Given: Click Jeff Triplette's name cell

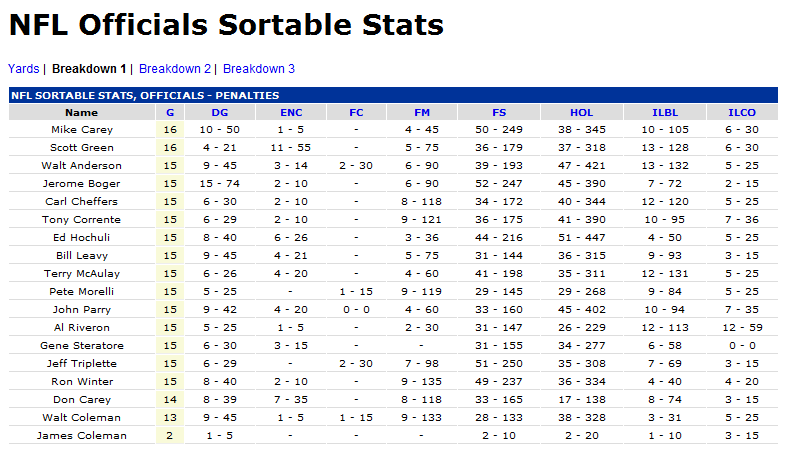Looking at the screenshot, I should (x=81, y=364).
